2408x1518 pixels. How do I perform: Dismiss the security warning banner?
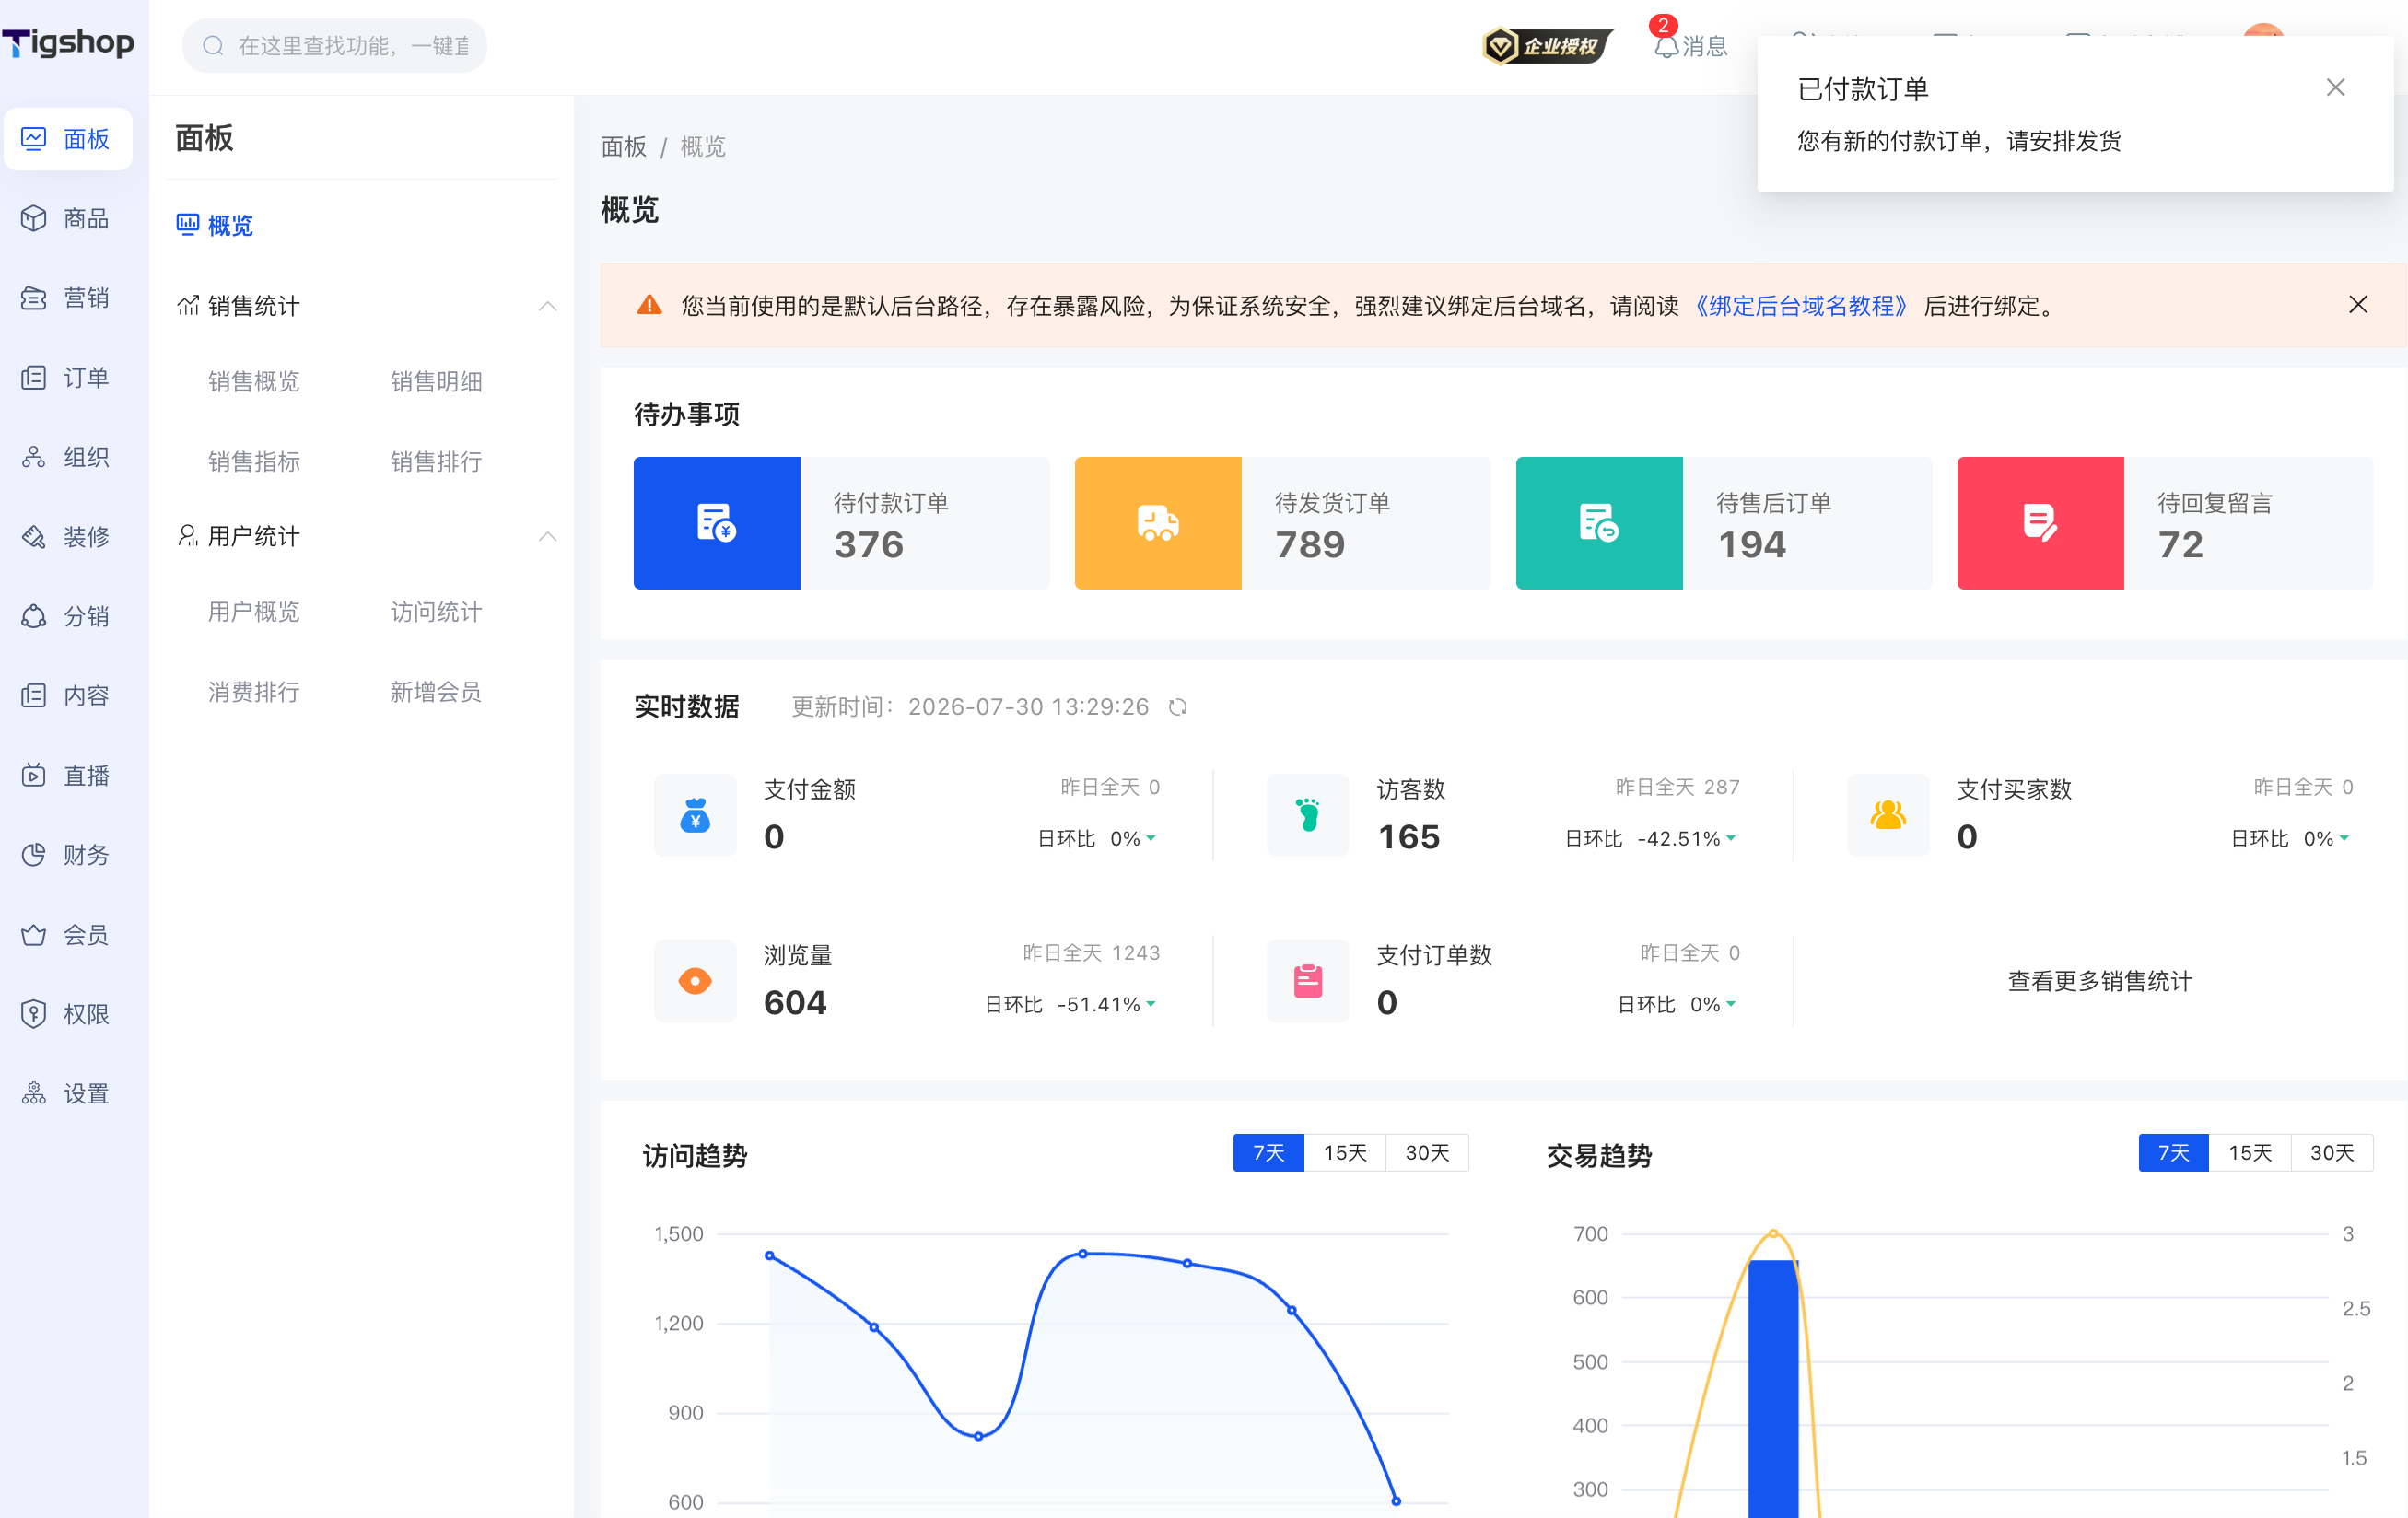pos(2358,304)
